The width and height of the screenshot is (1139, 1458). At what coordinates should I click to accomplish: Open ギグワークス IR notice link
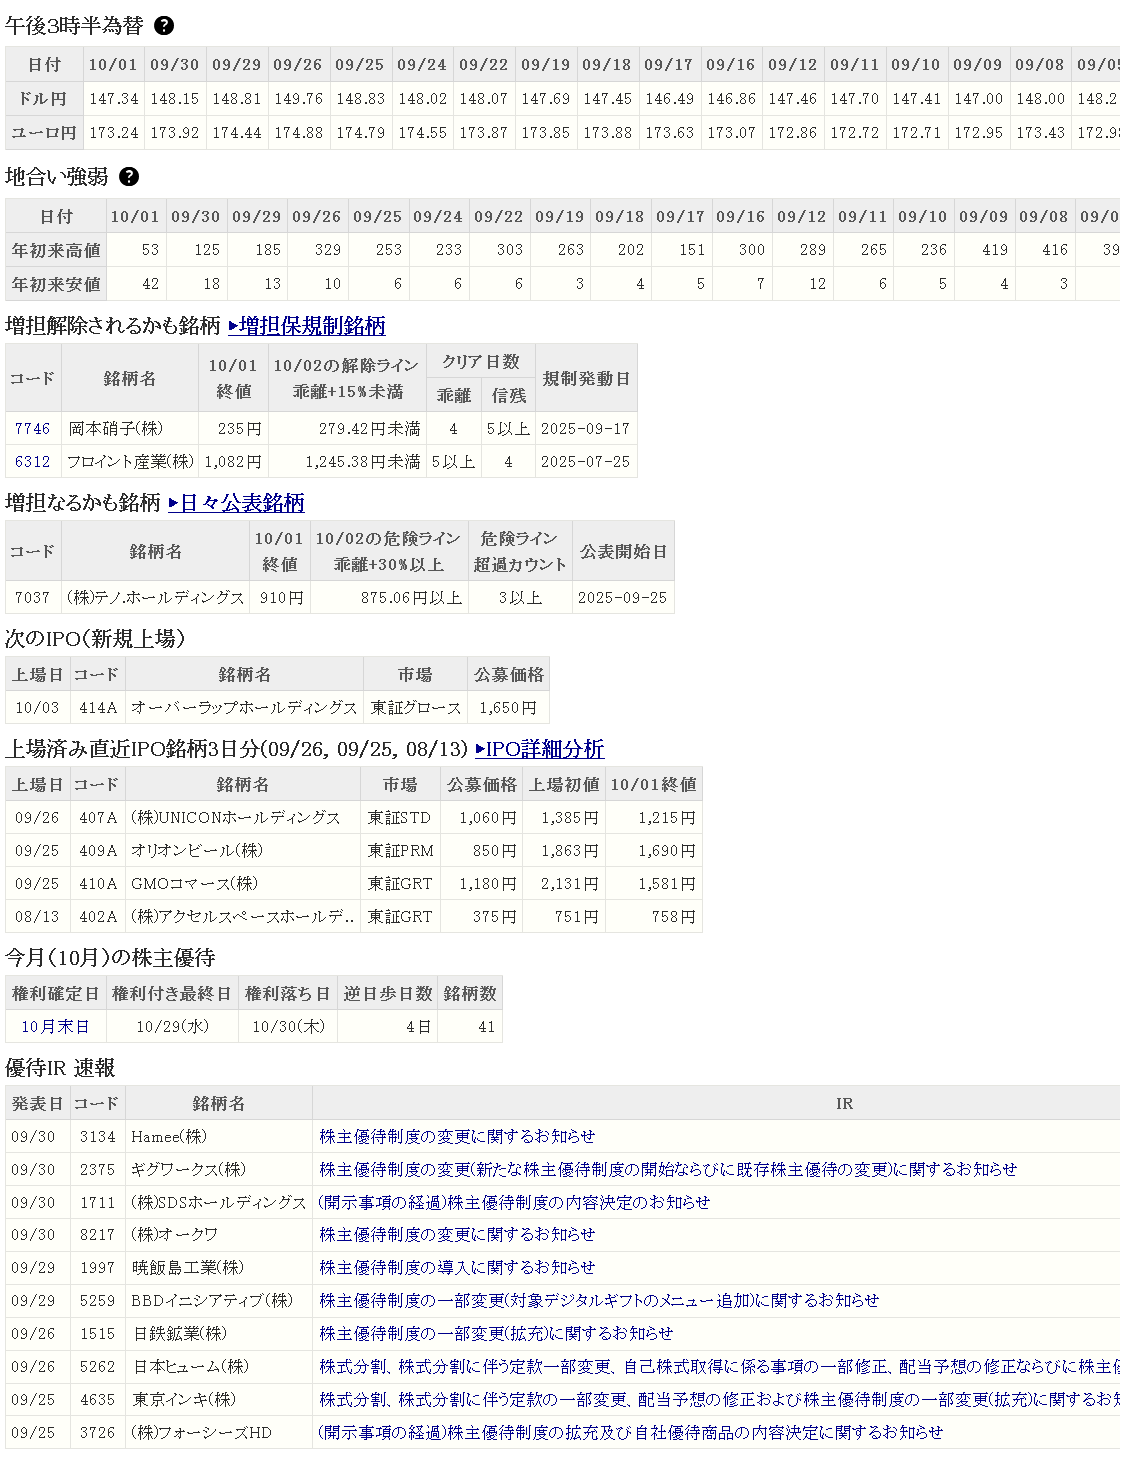(668, 1170)
